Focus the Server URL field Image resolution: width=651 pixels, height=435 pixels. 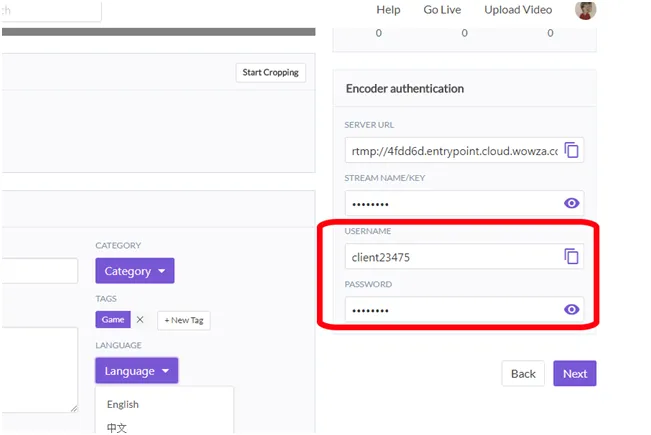pos(464,150)
